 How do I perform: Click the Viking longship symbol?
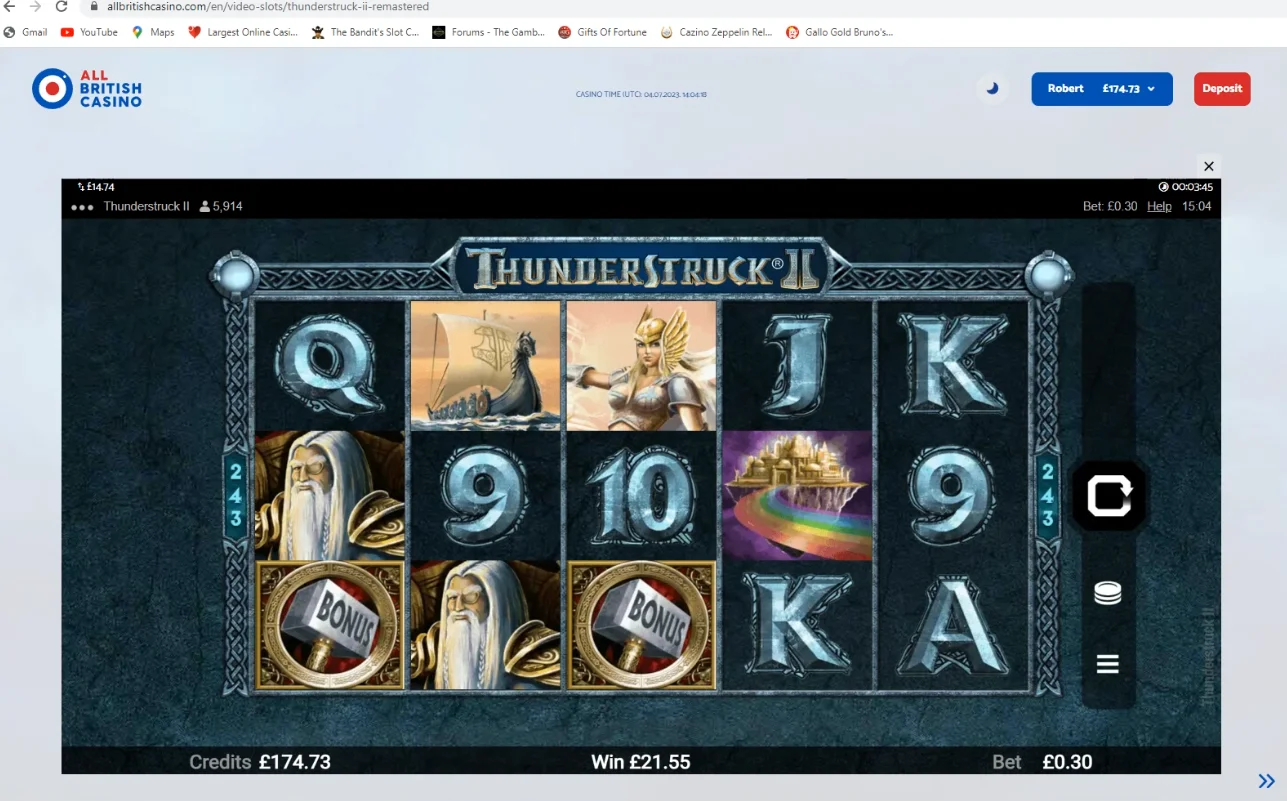tap(485, 366)
